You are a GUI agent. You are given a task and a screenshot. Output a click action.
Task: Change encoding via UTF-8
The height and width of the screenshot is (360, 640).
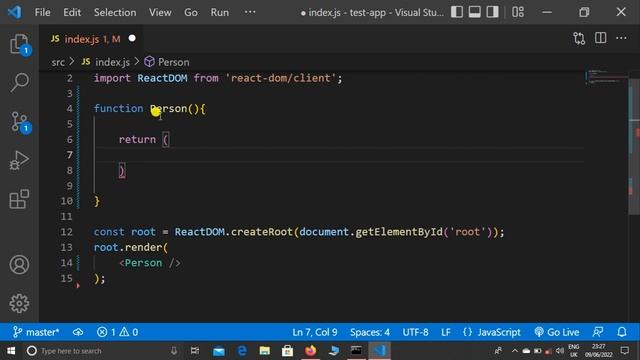(x=416, y=332)
